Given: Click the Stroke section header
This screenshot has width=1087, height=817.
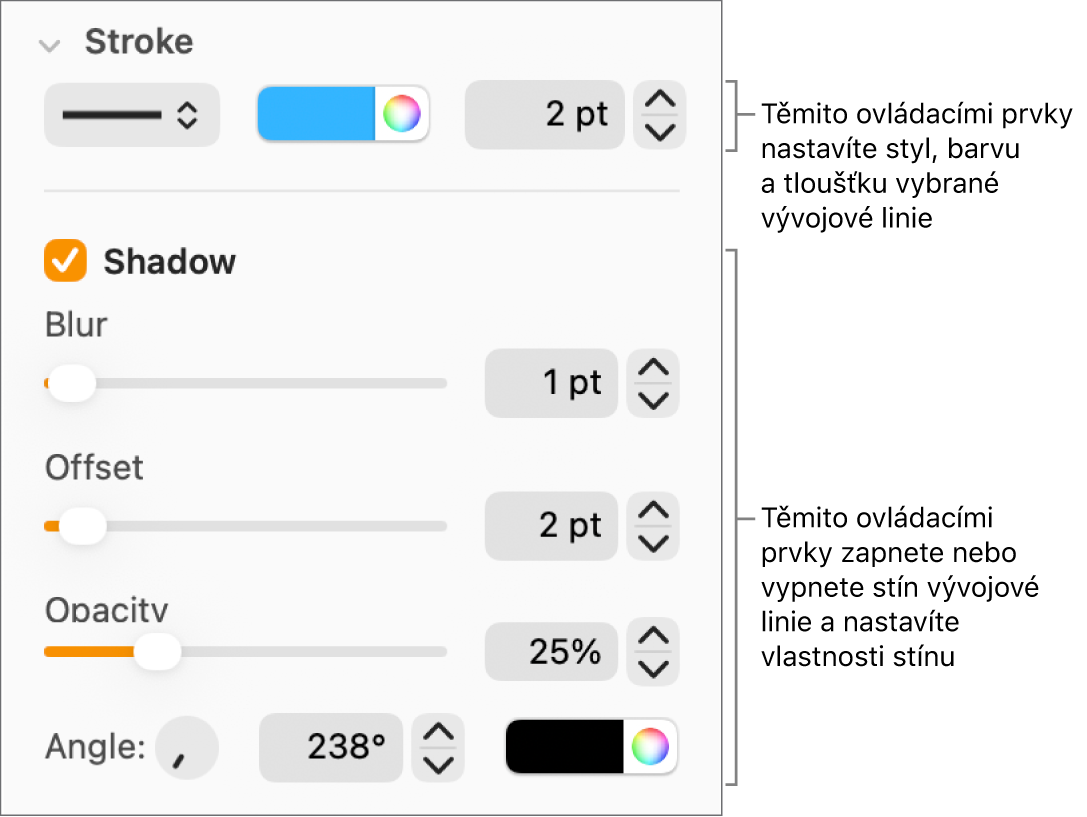Looking at the screenshot, I should 139,42.
